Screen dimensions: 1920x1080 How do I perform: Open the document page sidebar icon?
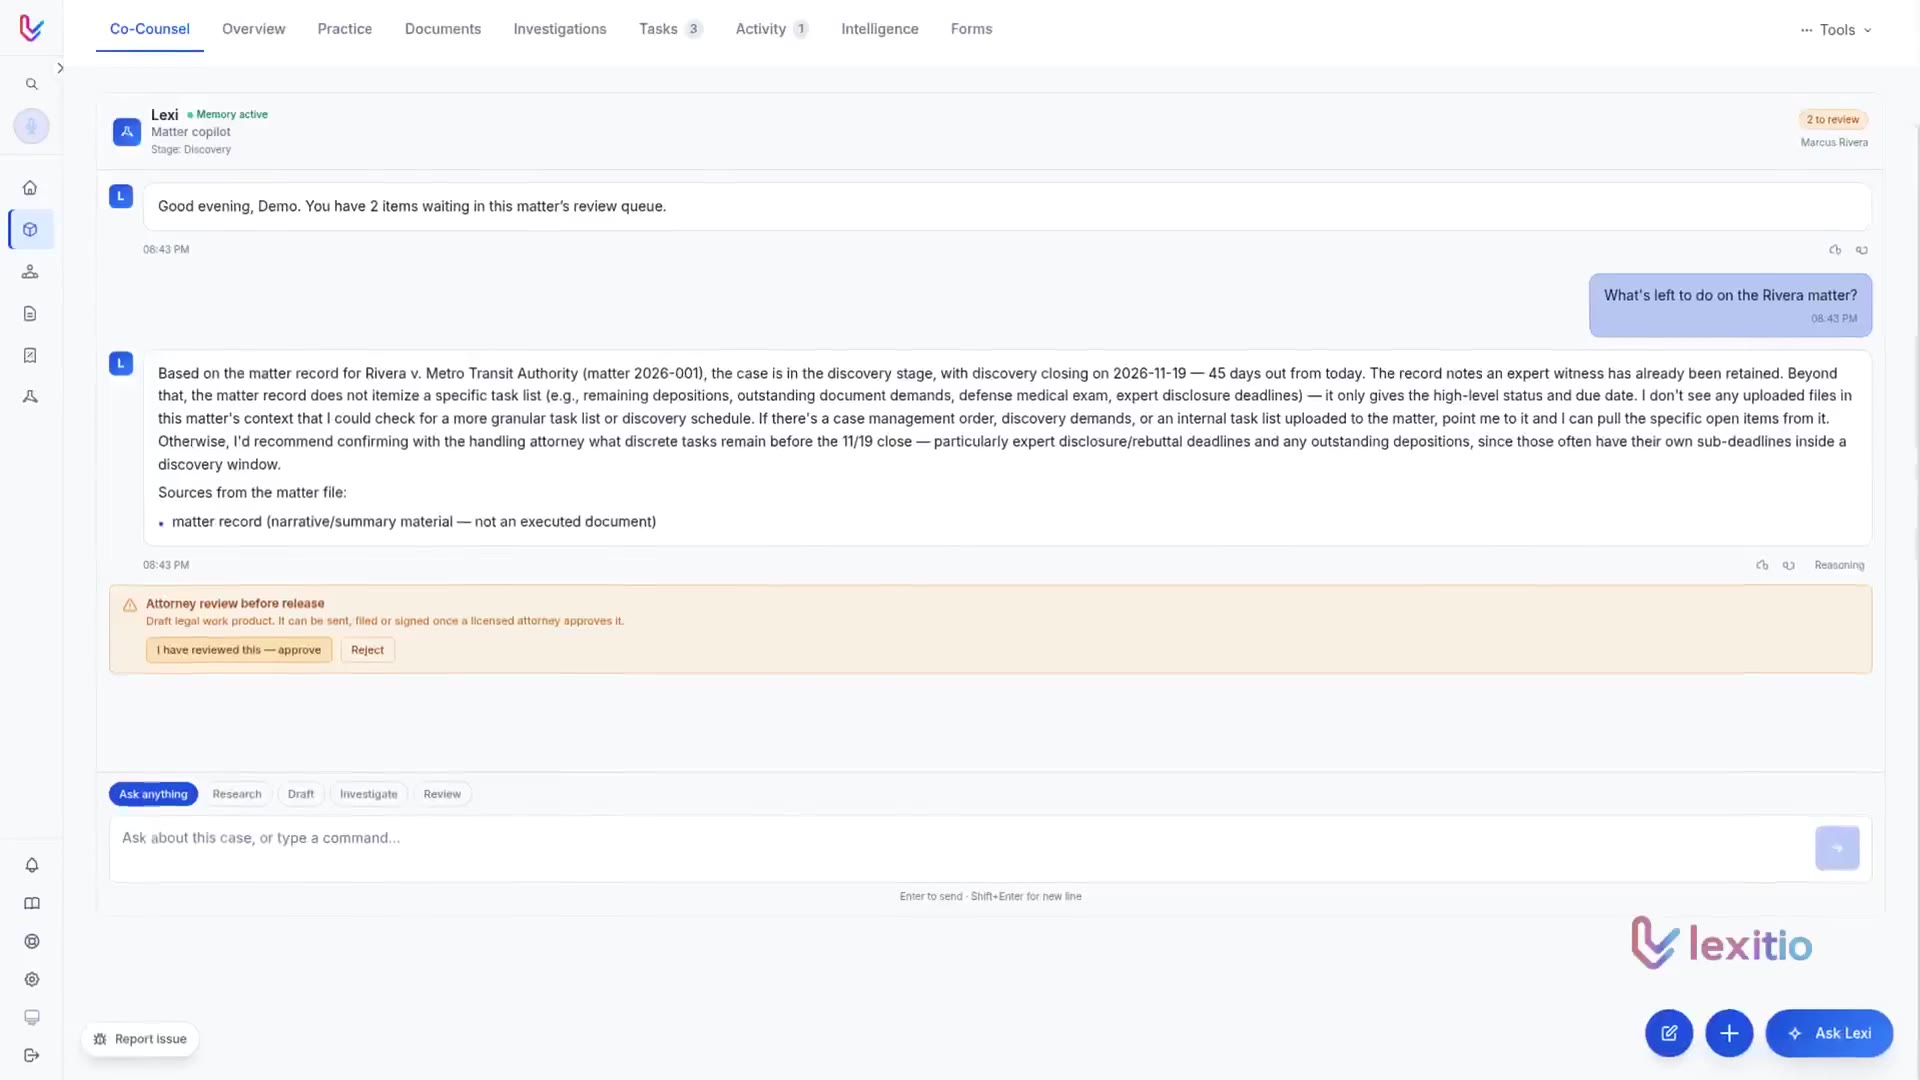[x=30, y=314]
